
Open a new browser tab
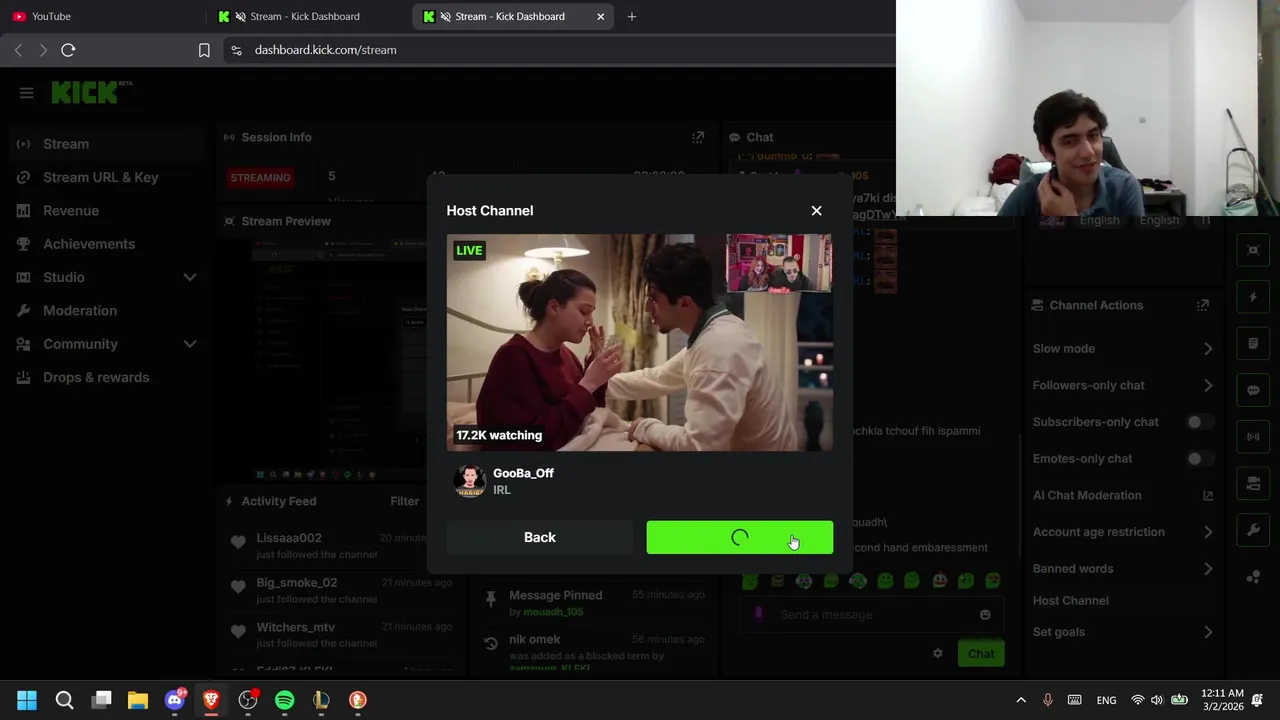pyautogui.click(x=631, y=16)
